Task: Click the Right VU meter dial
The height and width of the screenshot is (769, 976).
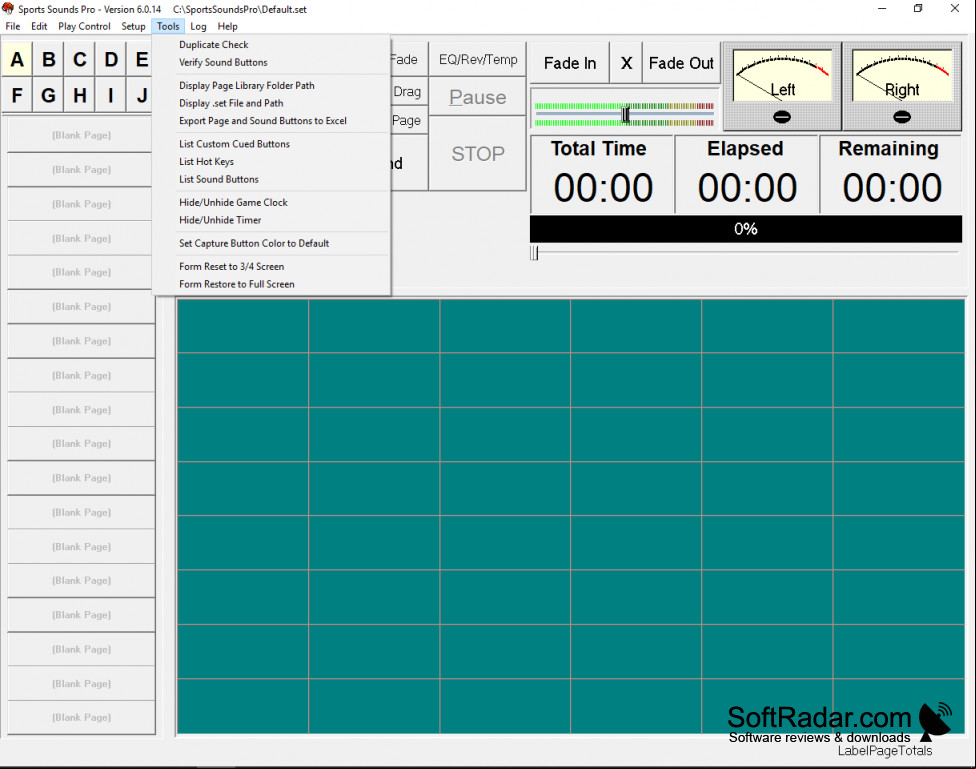Action: [902, 75]
